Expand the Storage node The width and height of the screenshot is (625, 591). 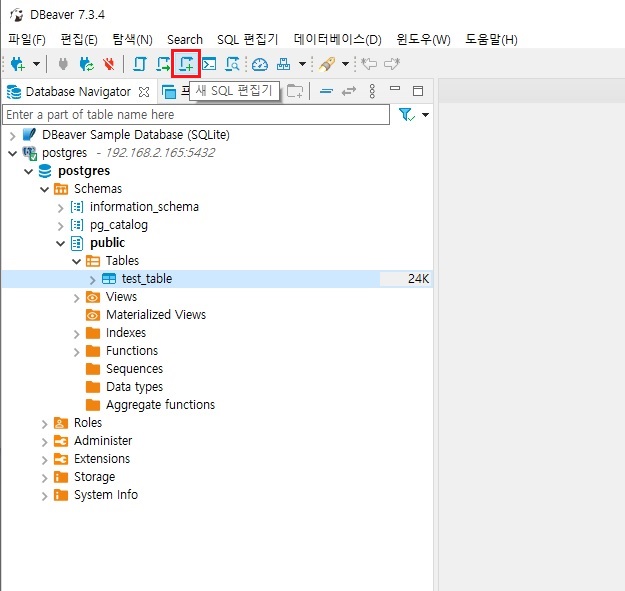44,478
